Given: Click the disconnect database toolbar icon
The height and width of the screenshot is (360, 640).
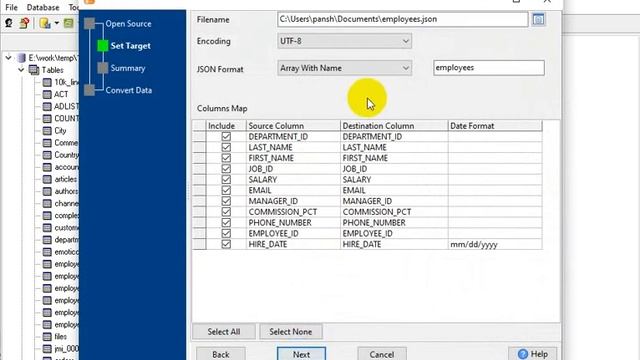Looking at the screenshot, I should point(24,23).
